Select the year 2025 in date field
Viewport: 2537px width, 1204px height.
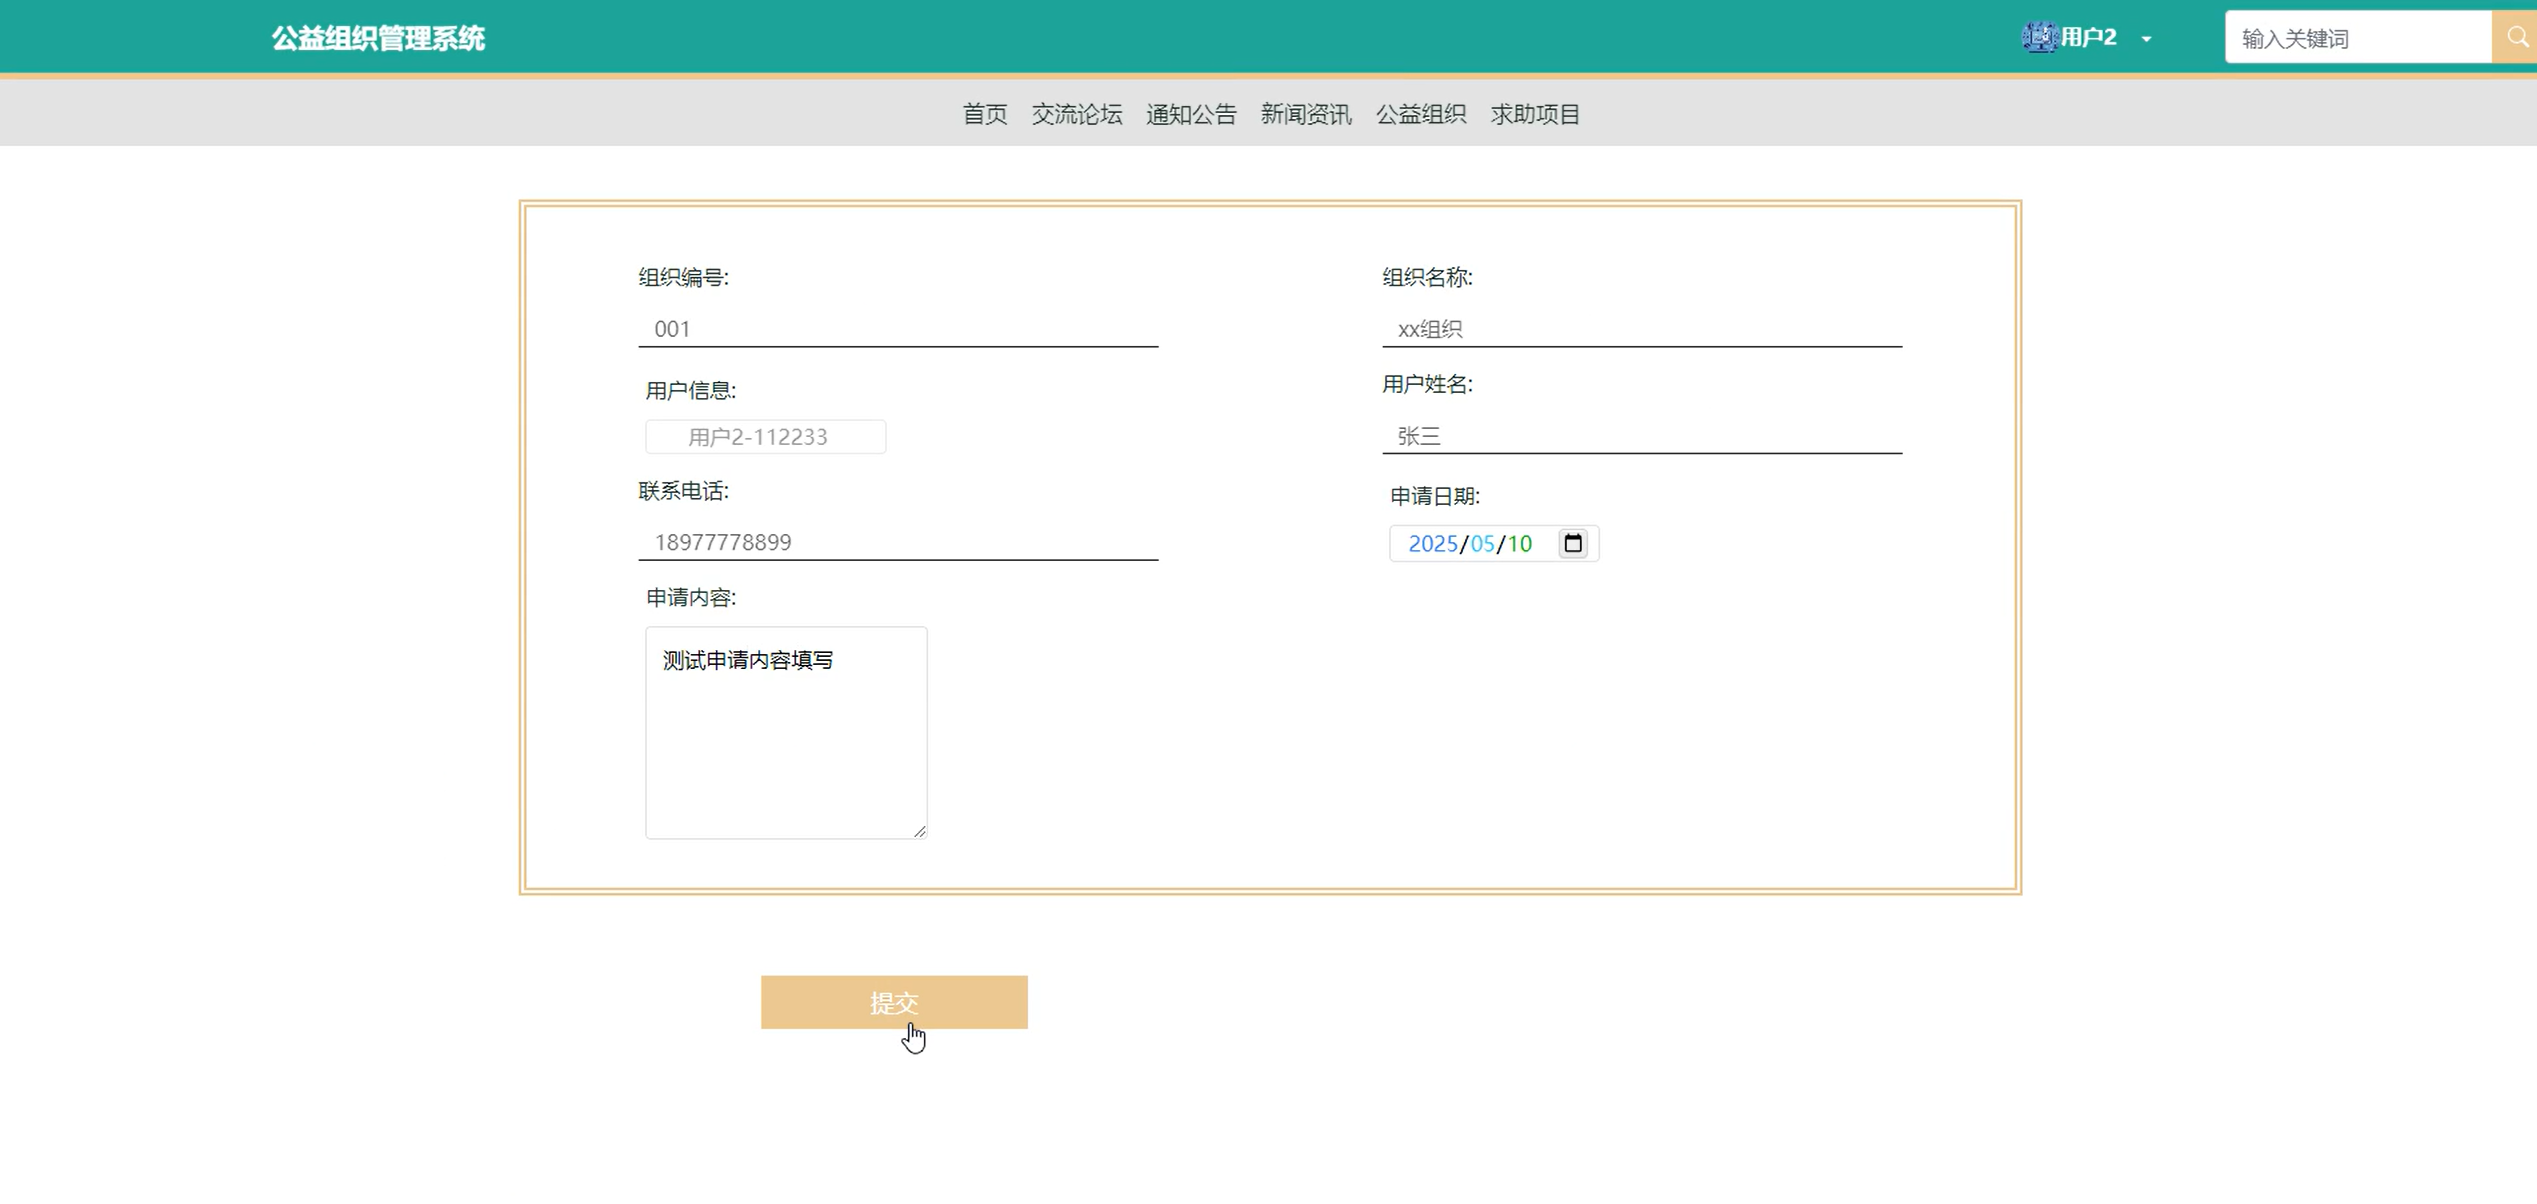pos(1431,543)
